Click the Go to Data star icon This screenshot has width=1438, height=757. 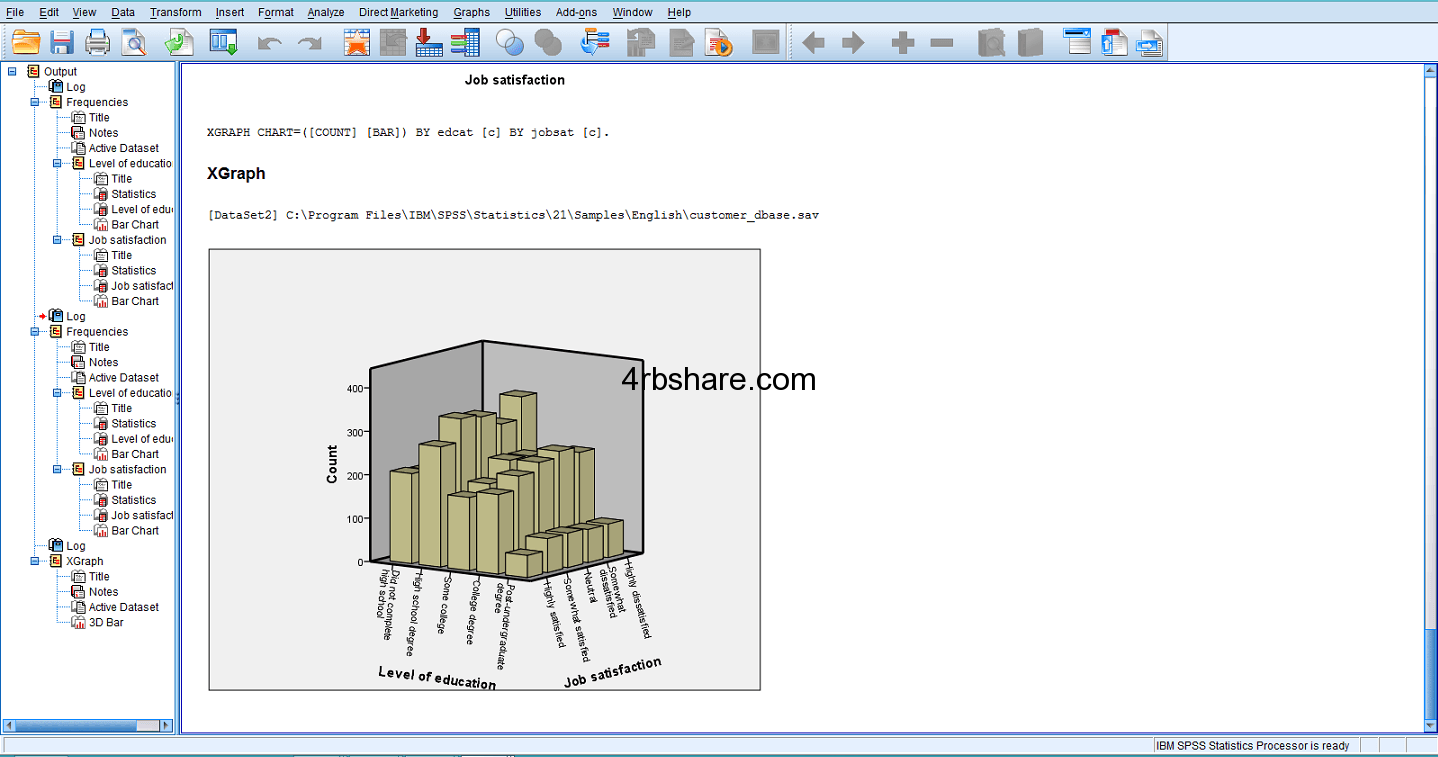point(357,42)
